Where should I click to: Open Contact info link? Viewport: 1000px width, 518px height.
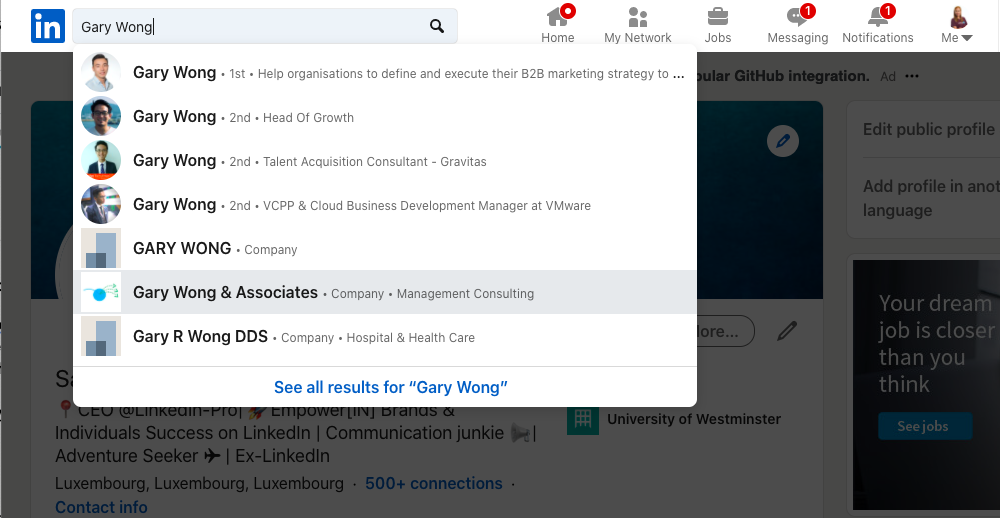101,507
